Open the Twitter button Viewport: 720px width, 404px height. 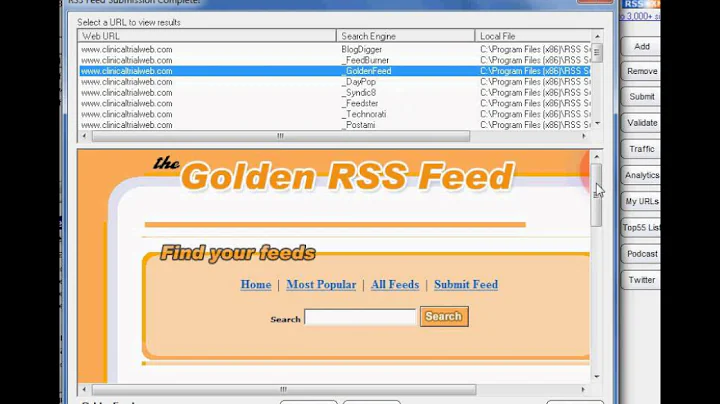click(641, 280)
